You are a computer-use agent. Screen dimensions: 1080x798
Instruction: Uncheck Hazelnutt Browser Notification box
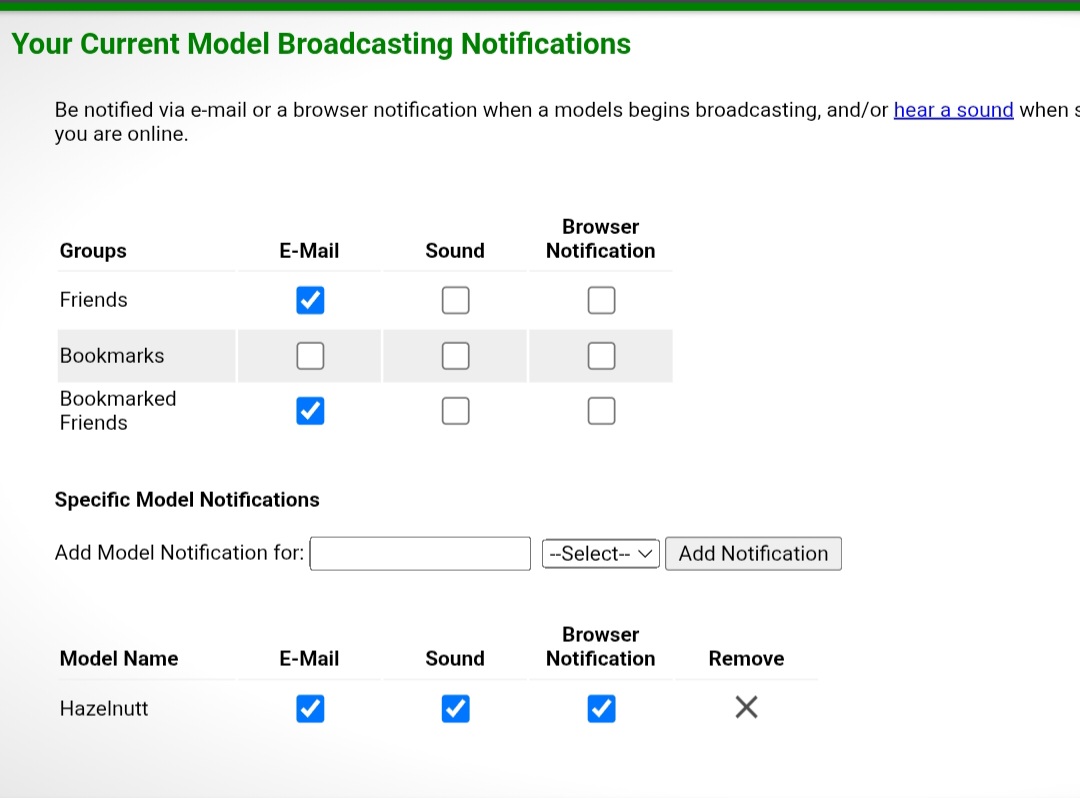[601, 709]
